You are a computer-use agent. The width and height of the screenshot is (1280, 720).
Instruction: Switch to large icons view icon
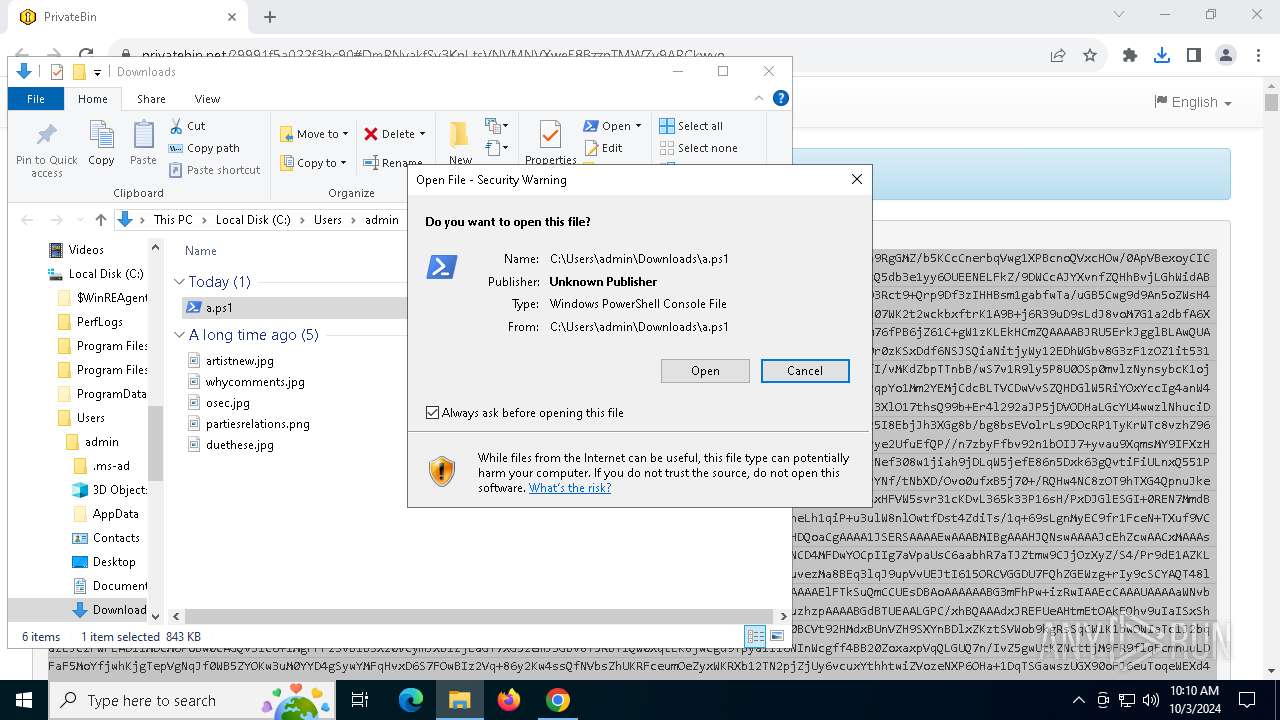pyautogui.click(x=777, y=636)
